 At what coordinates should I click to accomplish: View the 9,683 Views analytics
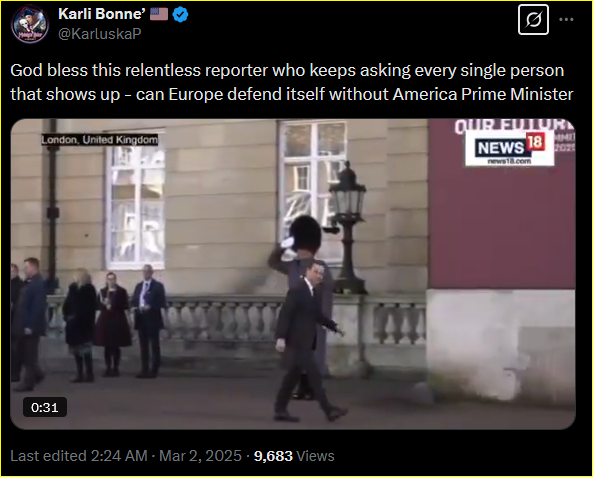click(294, 456)
